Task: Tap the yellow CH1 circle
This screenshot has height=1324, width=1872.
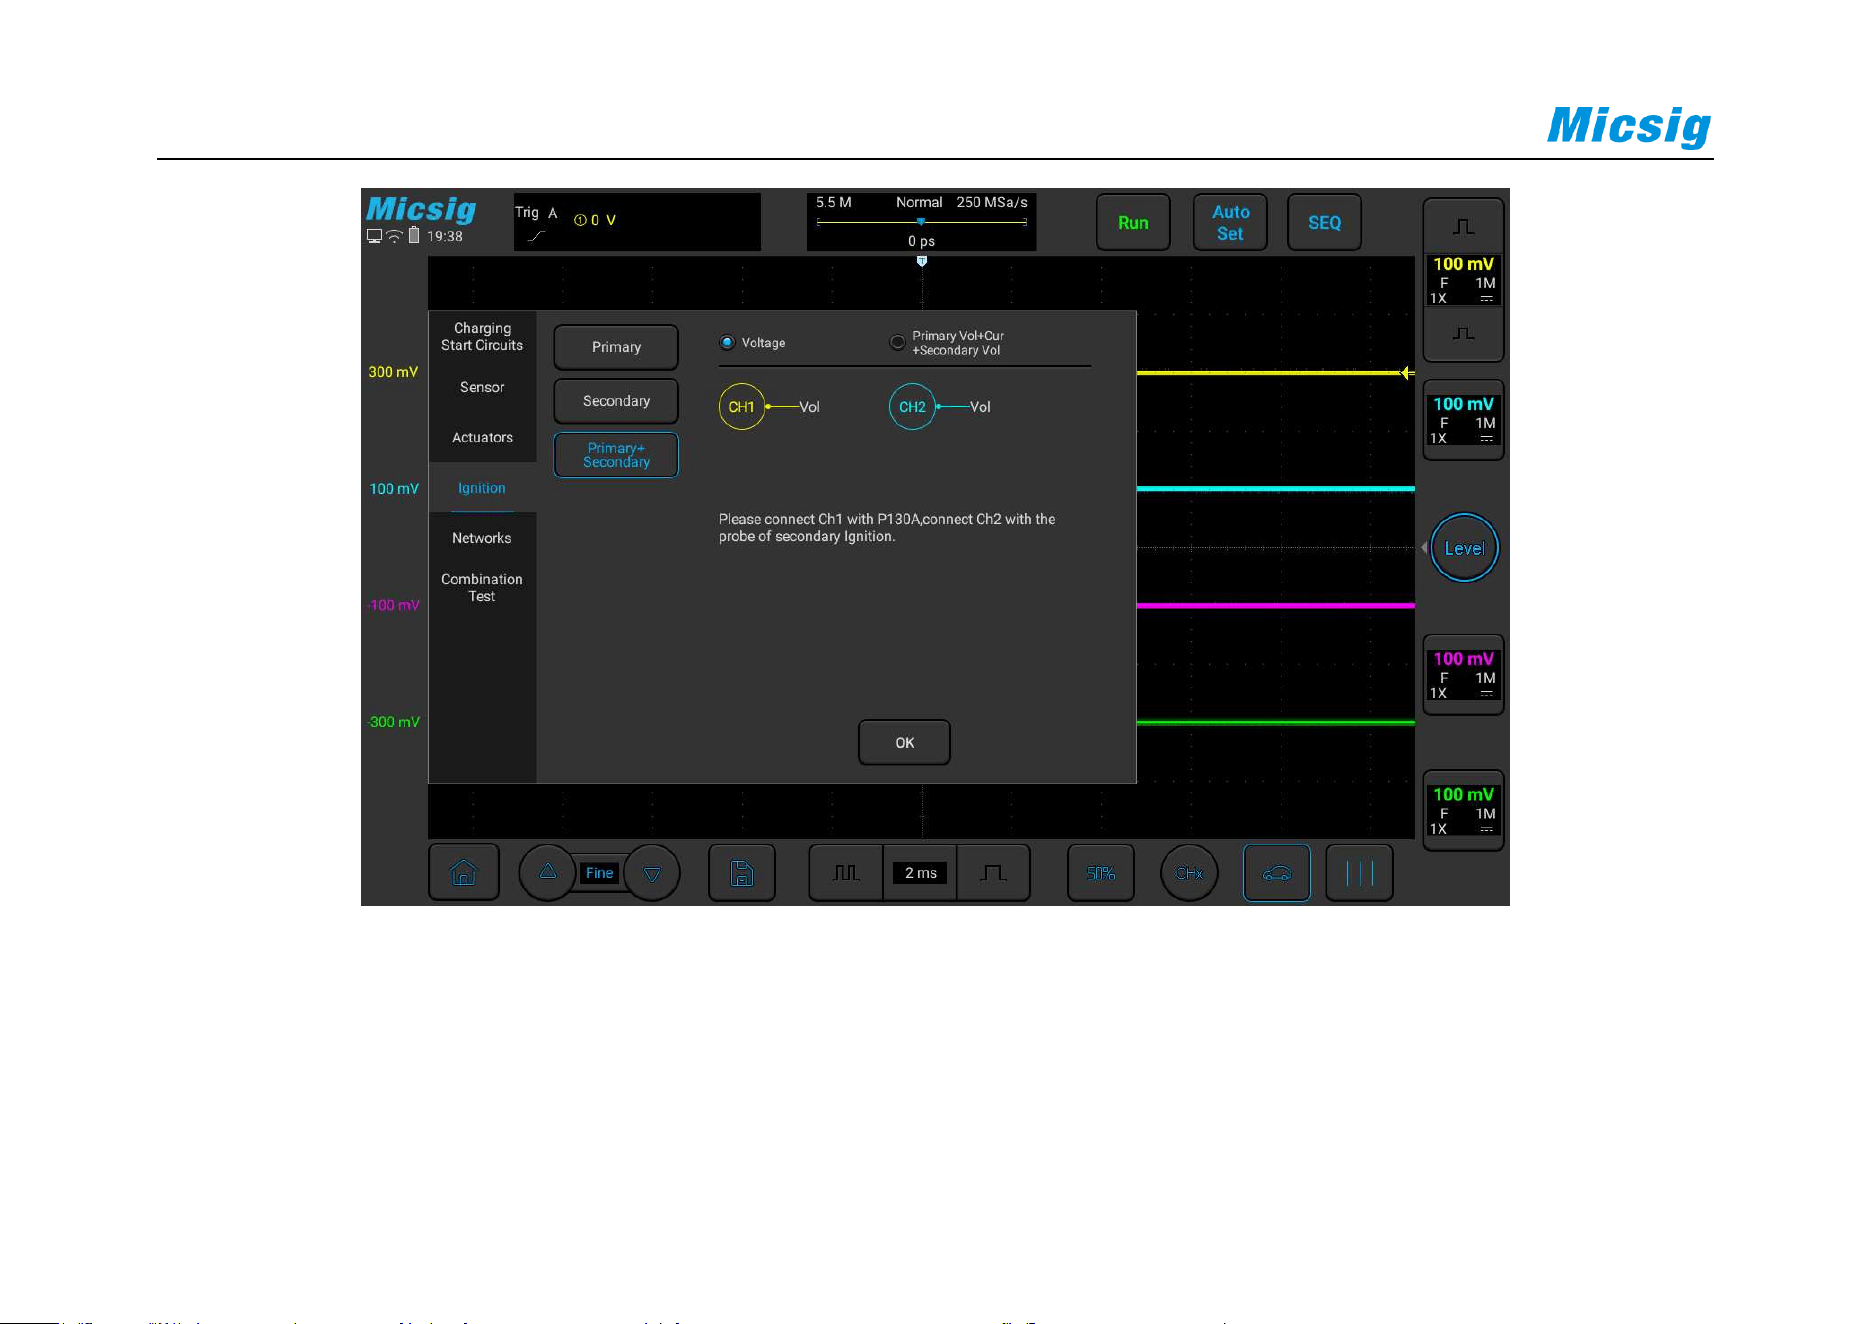Action: [742, 407]
